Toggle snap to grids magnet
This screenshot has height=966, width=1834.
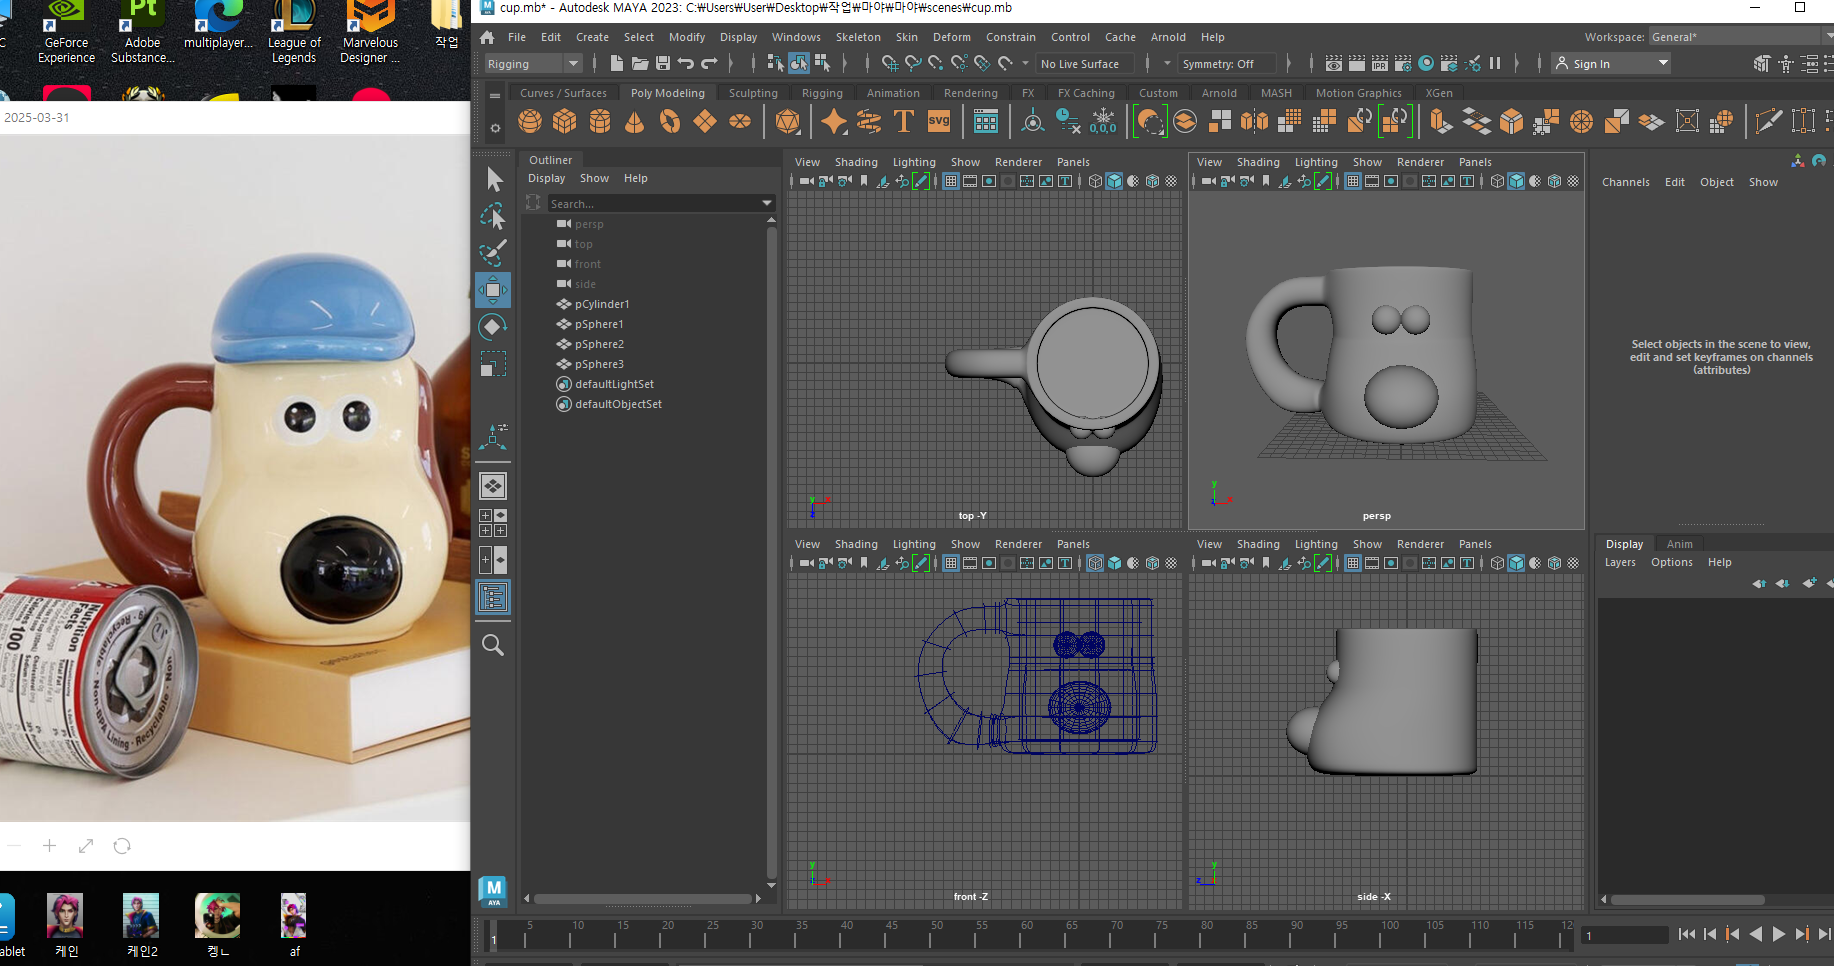[x=889, y=63]
